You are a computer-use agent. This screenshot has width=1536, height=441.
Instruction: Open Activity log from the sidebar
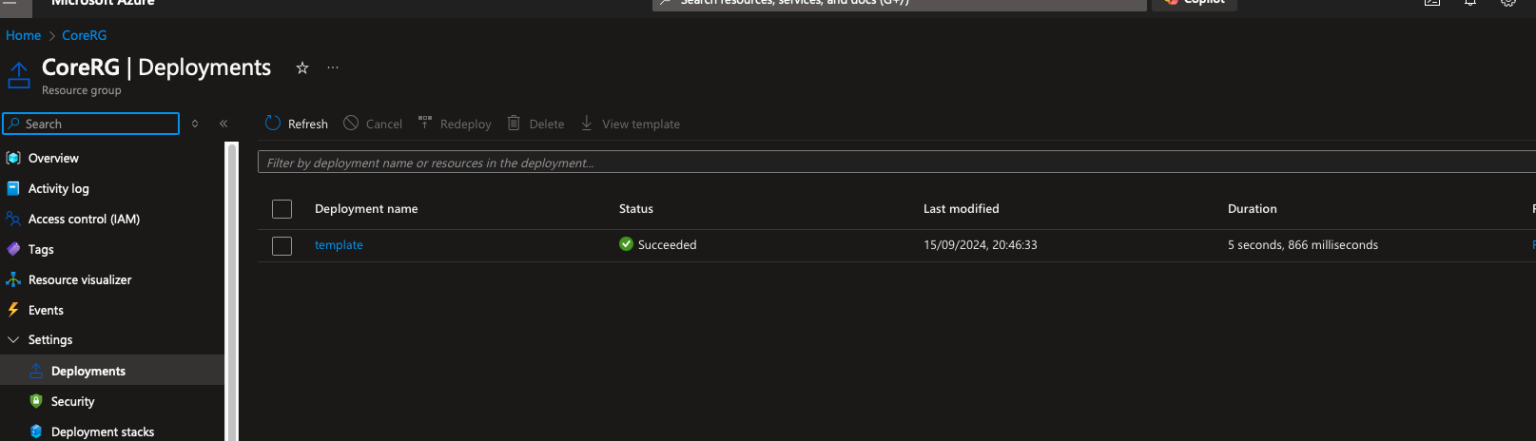[x=58, y=189]
